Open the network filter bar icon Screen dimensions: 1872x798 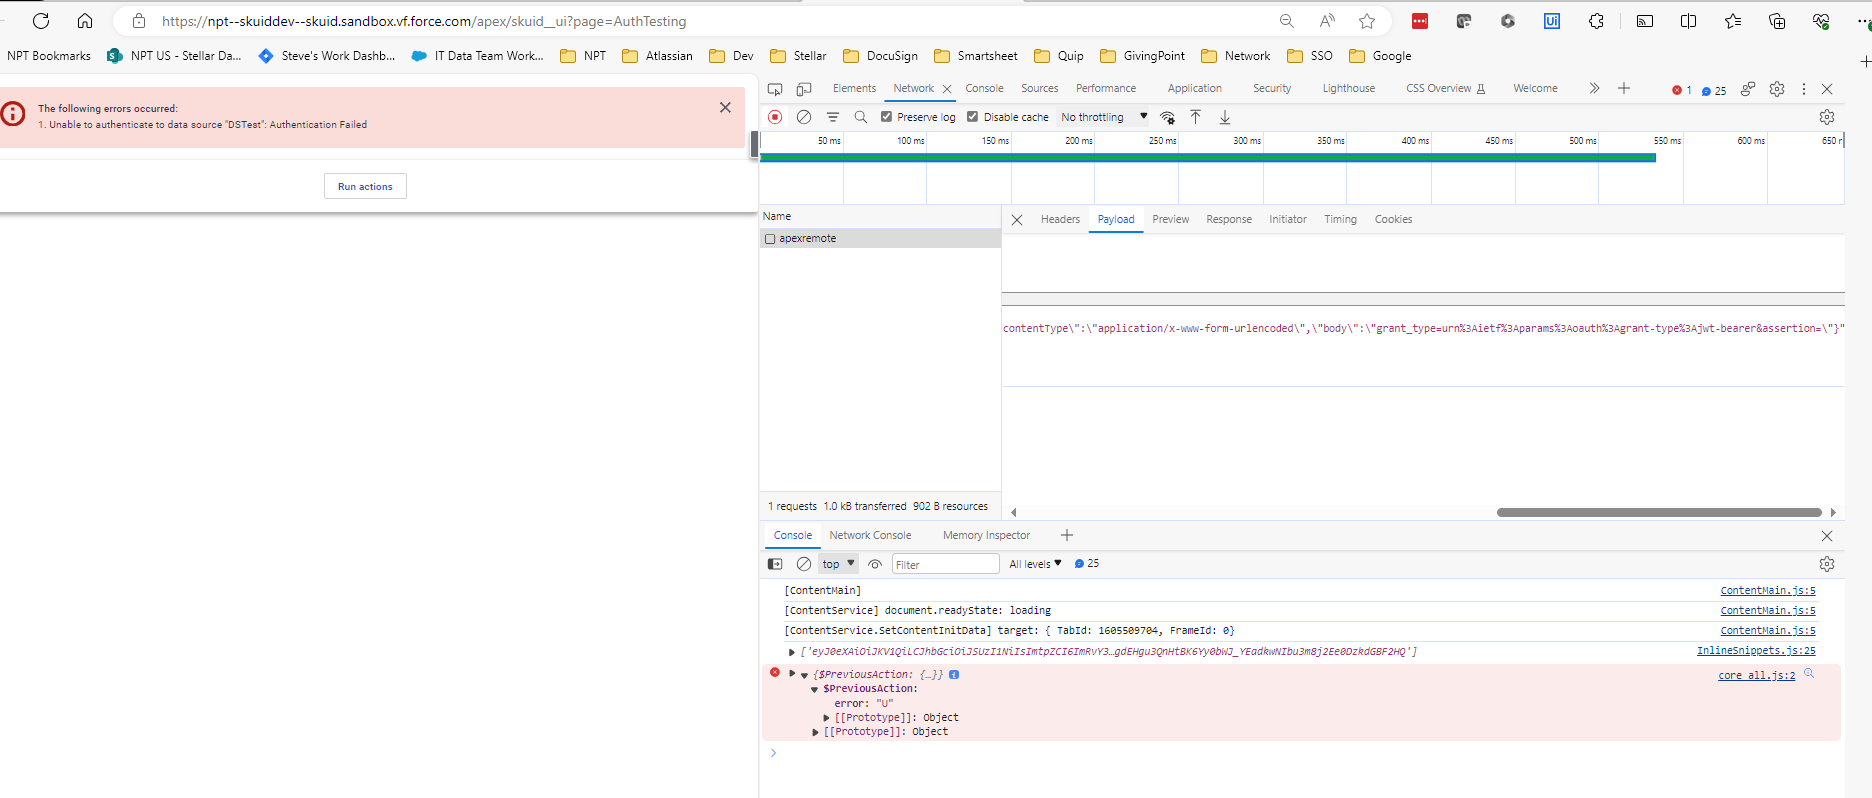point(833,117)
